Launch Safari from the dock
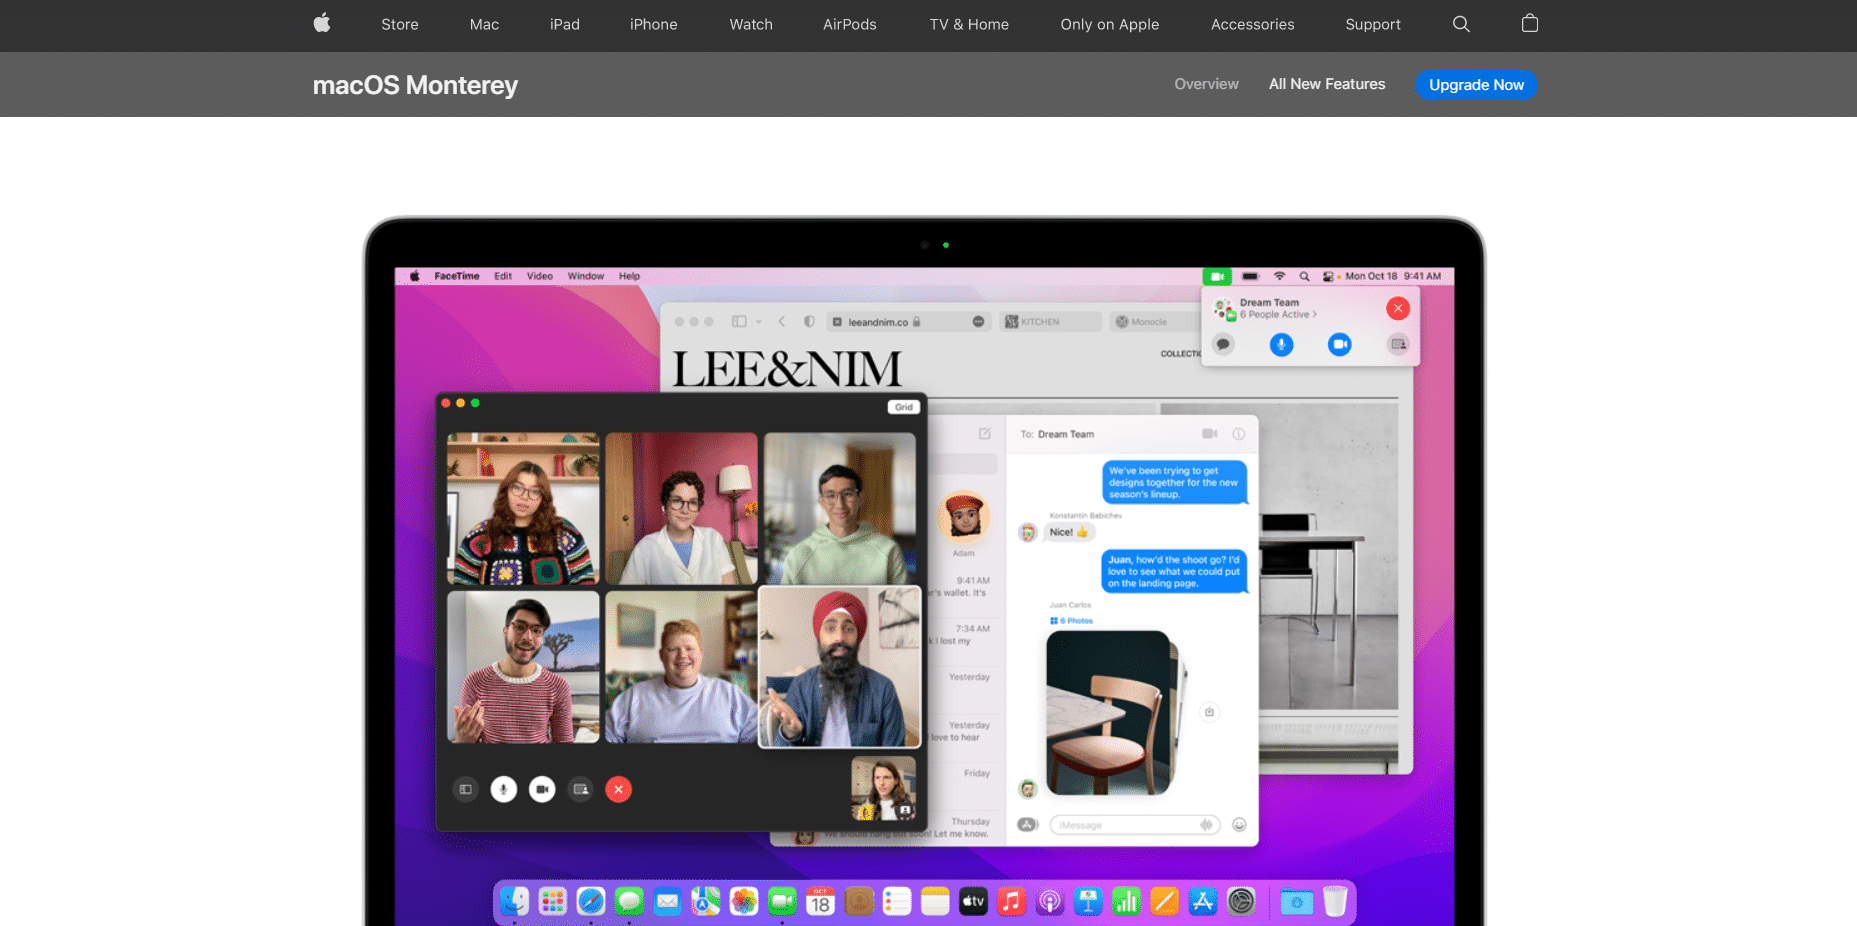 pyautogui.click(x=591, y=902)
